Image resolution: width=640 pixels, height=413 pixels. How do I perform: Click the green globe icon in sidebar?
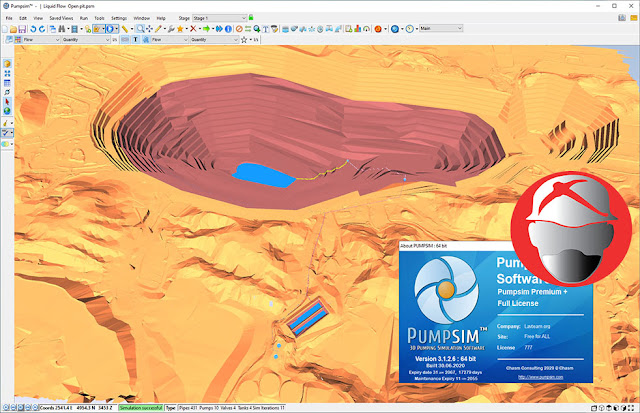click(7, 111)
